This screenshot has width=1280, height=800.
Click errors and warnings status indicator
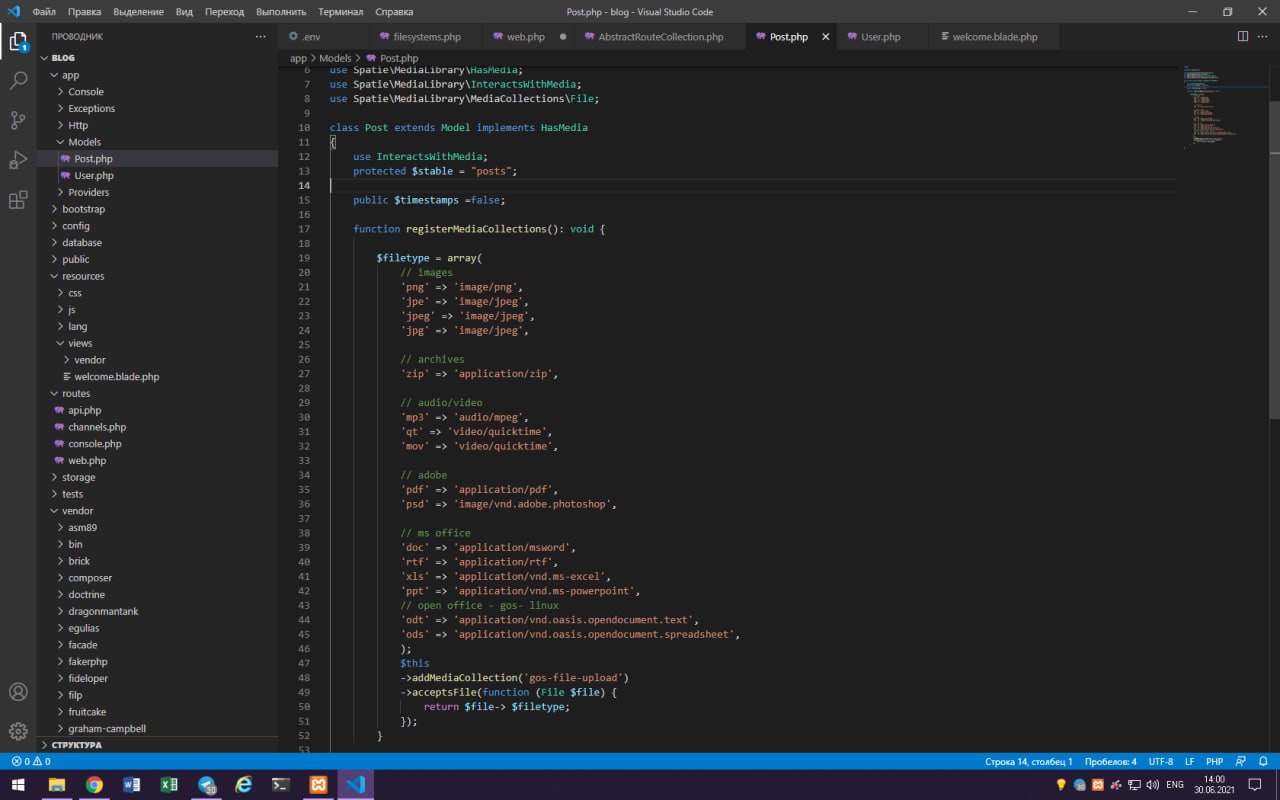[30, 761]
